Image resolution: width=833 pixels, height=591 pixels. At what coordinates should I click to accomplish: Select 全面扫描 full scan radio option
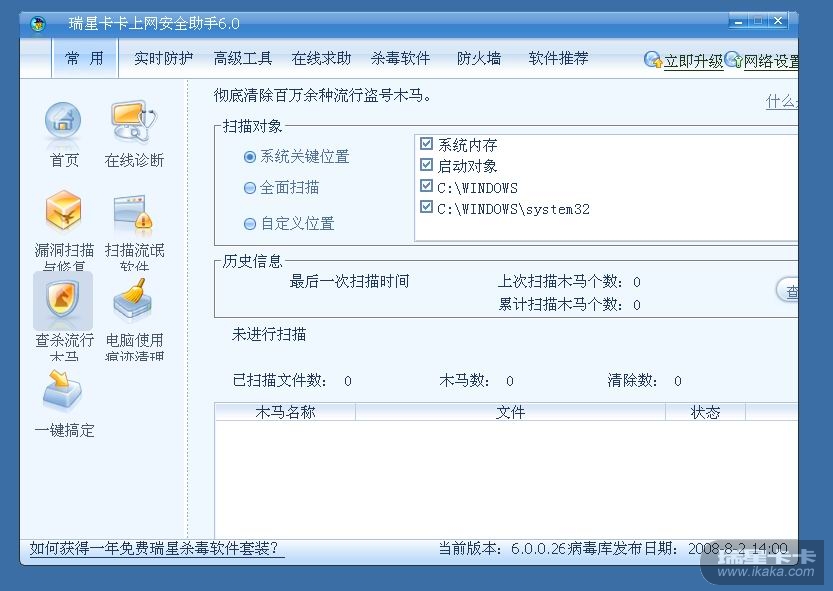tap(249, 188)
